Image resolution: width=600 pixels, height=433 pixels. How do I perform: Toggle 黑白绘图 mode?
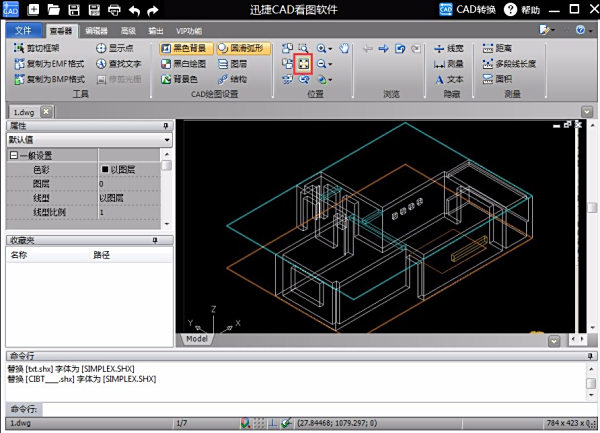point(184,64)
